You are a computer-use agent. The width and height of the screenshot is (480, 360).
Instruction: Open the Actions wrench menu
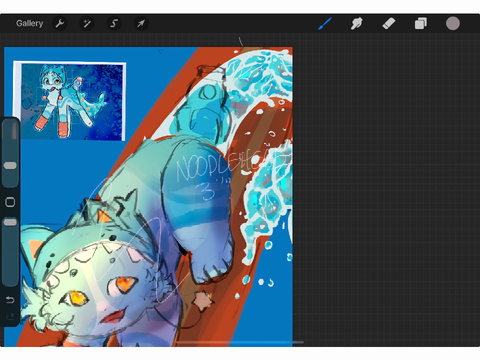[x=60, y=23]
